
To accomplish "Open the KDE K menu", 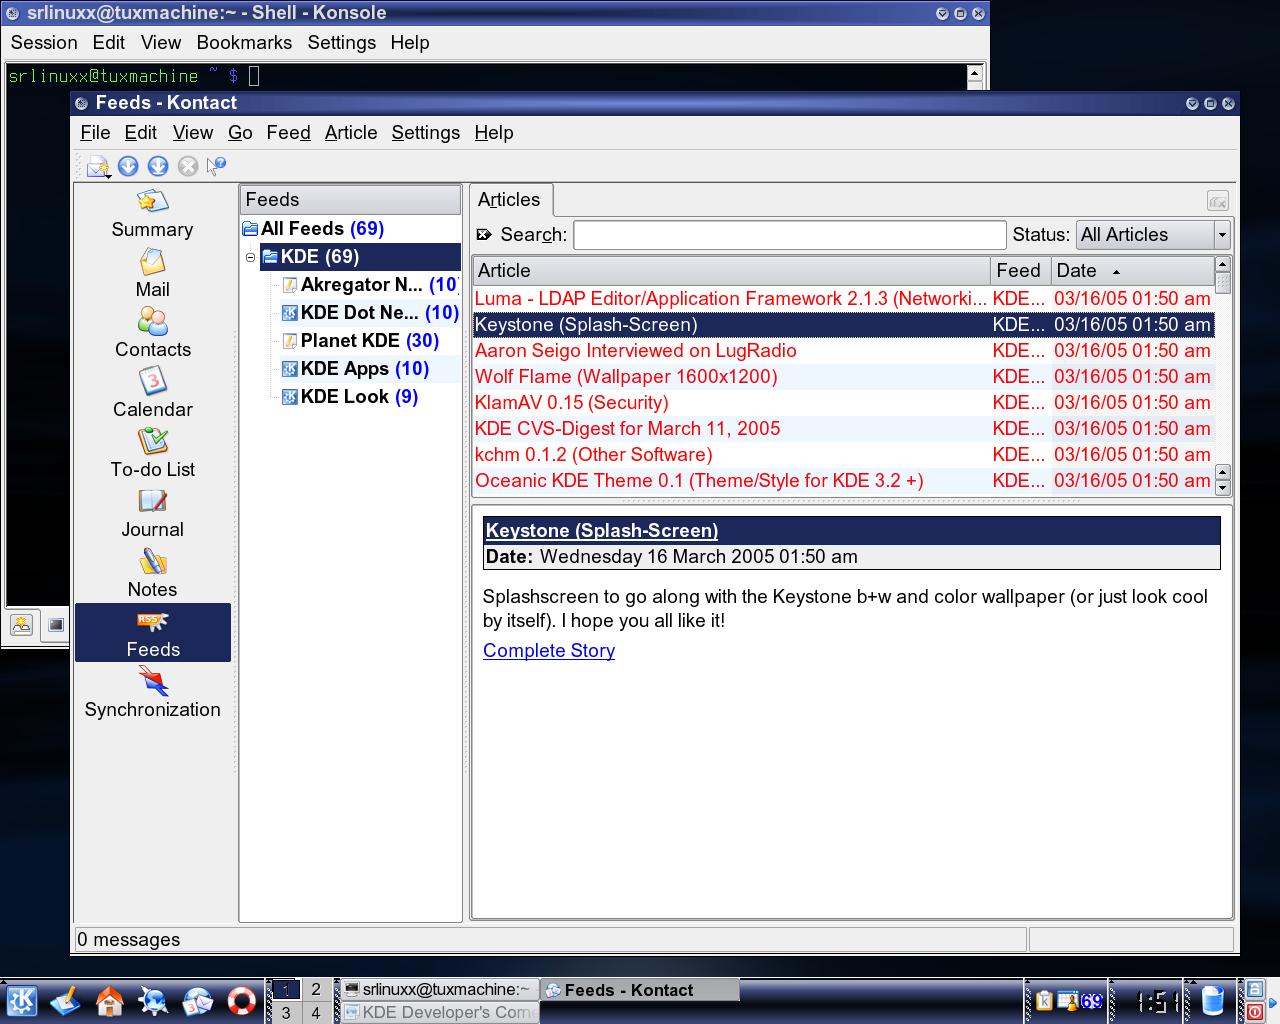I will coord(21,1000).
